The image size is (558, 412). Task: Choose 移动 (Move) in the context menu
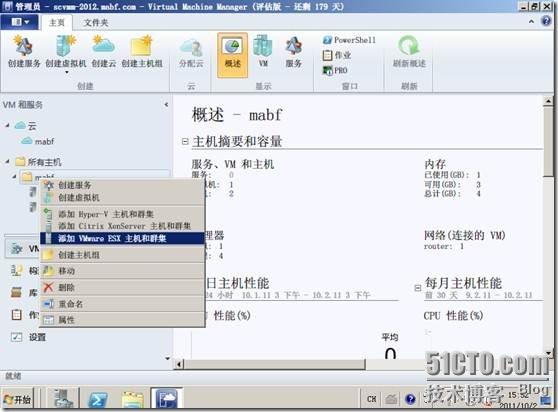(x=122, y=271)
